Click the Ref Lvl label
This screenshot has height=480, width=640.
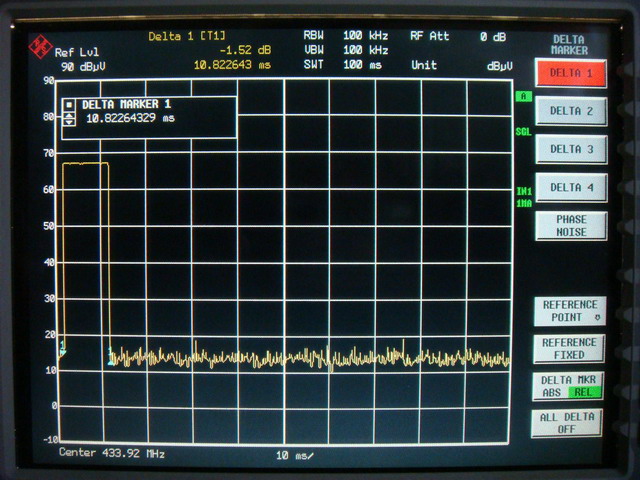[77, 52]
